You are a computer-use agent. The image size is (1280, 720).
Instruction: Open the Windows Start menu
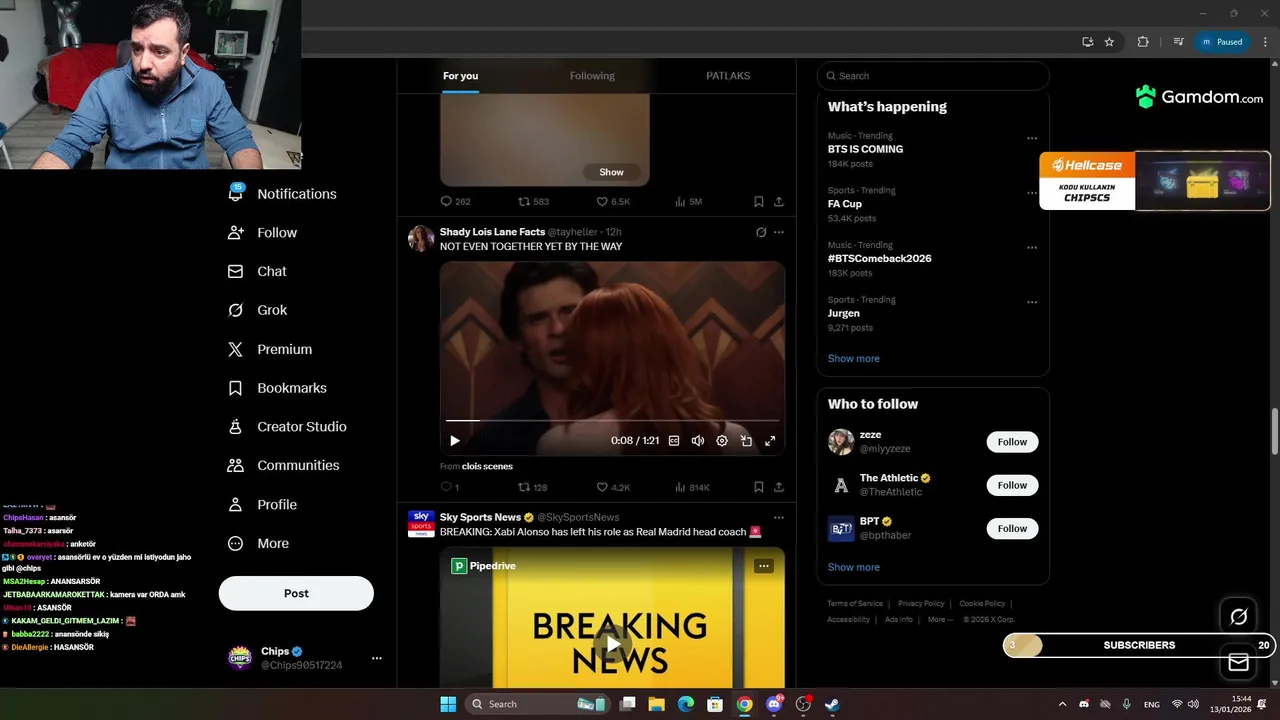point(448,704)
